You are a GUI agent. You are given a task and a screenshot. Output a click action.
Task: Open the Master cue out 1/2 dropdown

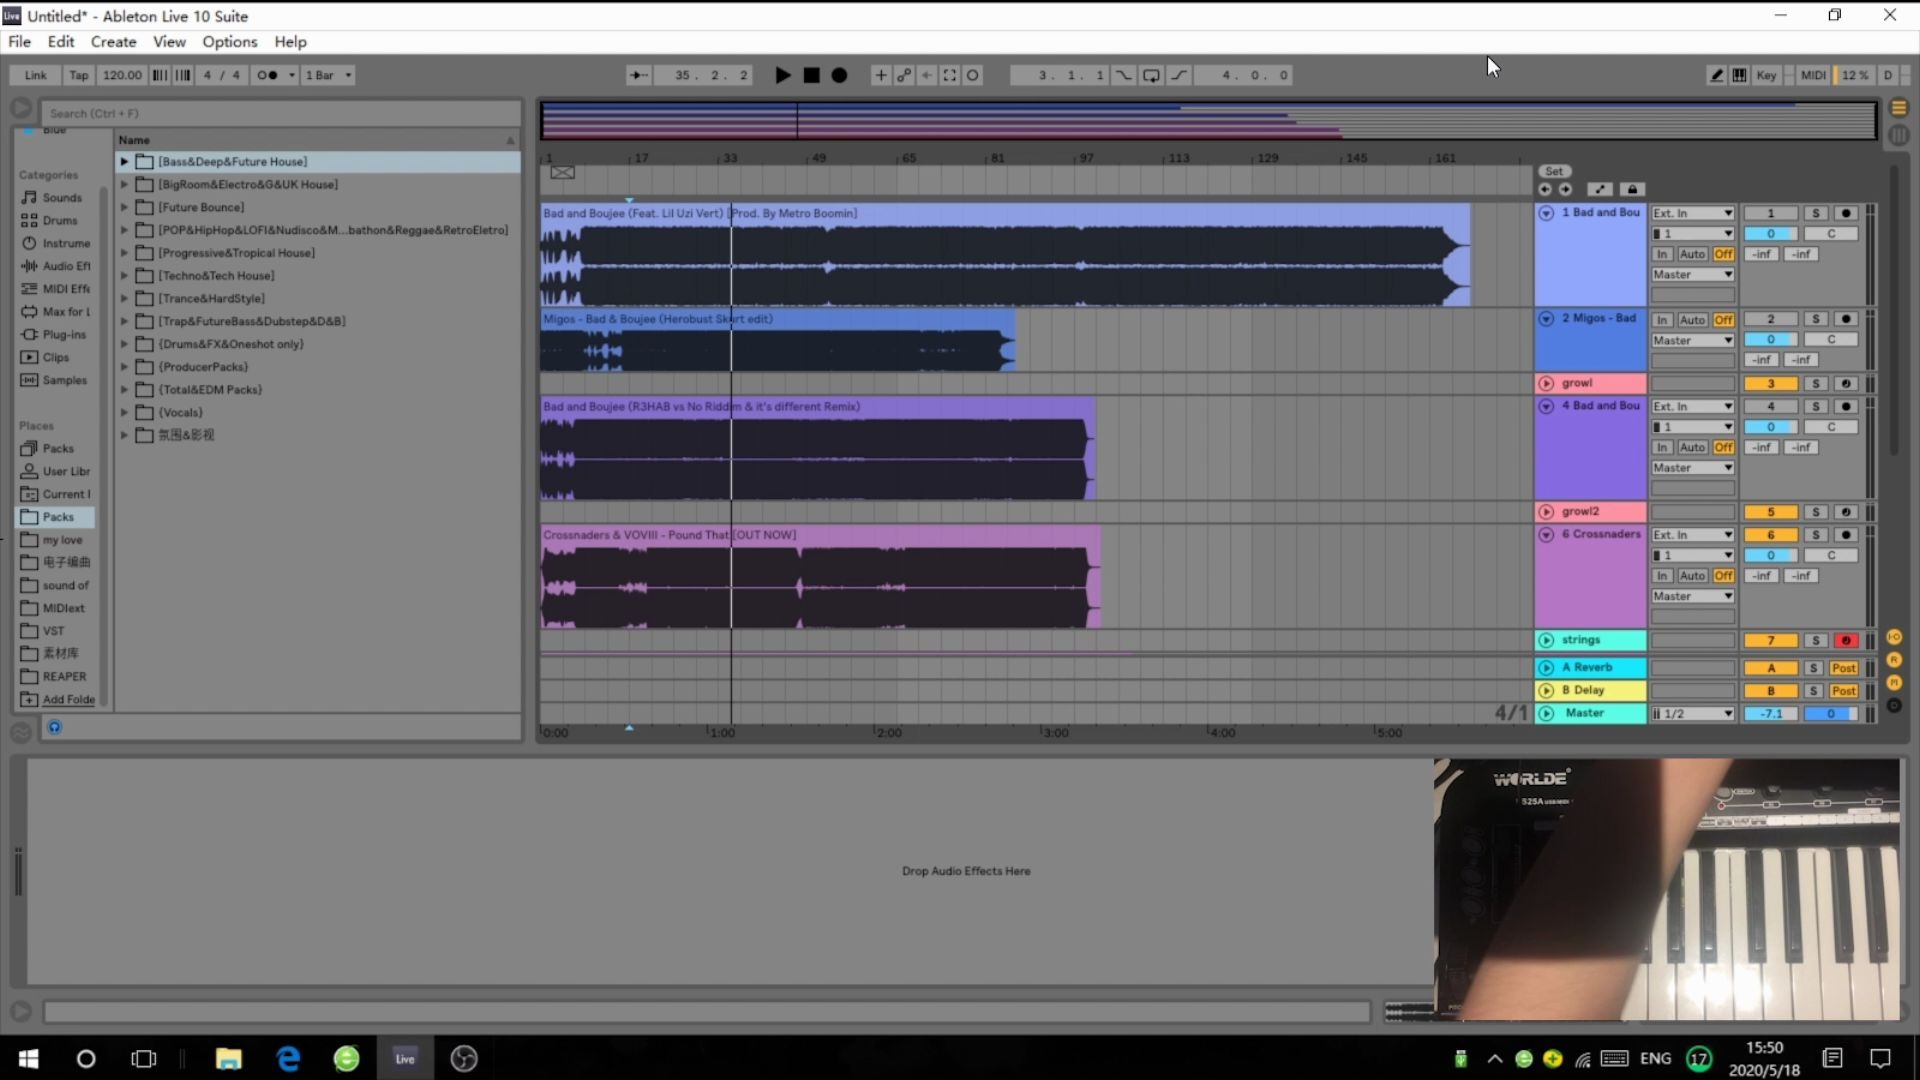click(1692, 714)
